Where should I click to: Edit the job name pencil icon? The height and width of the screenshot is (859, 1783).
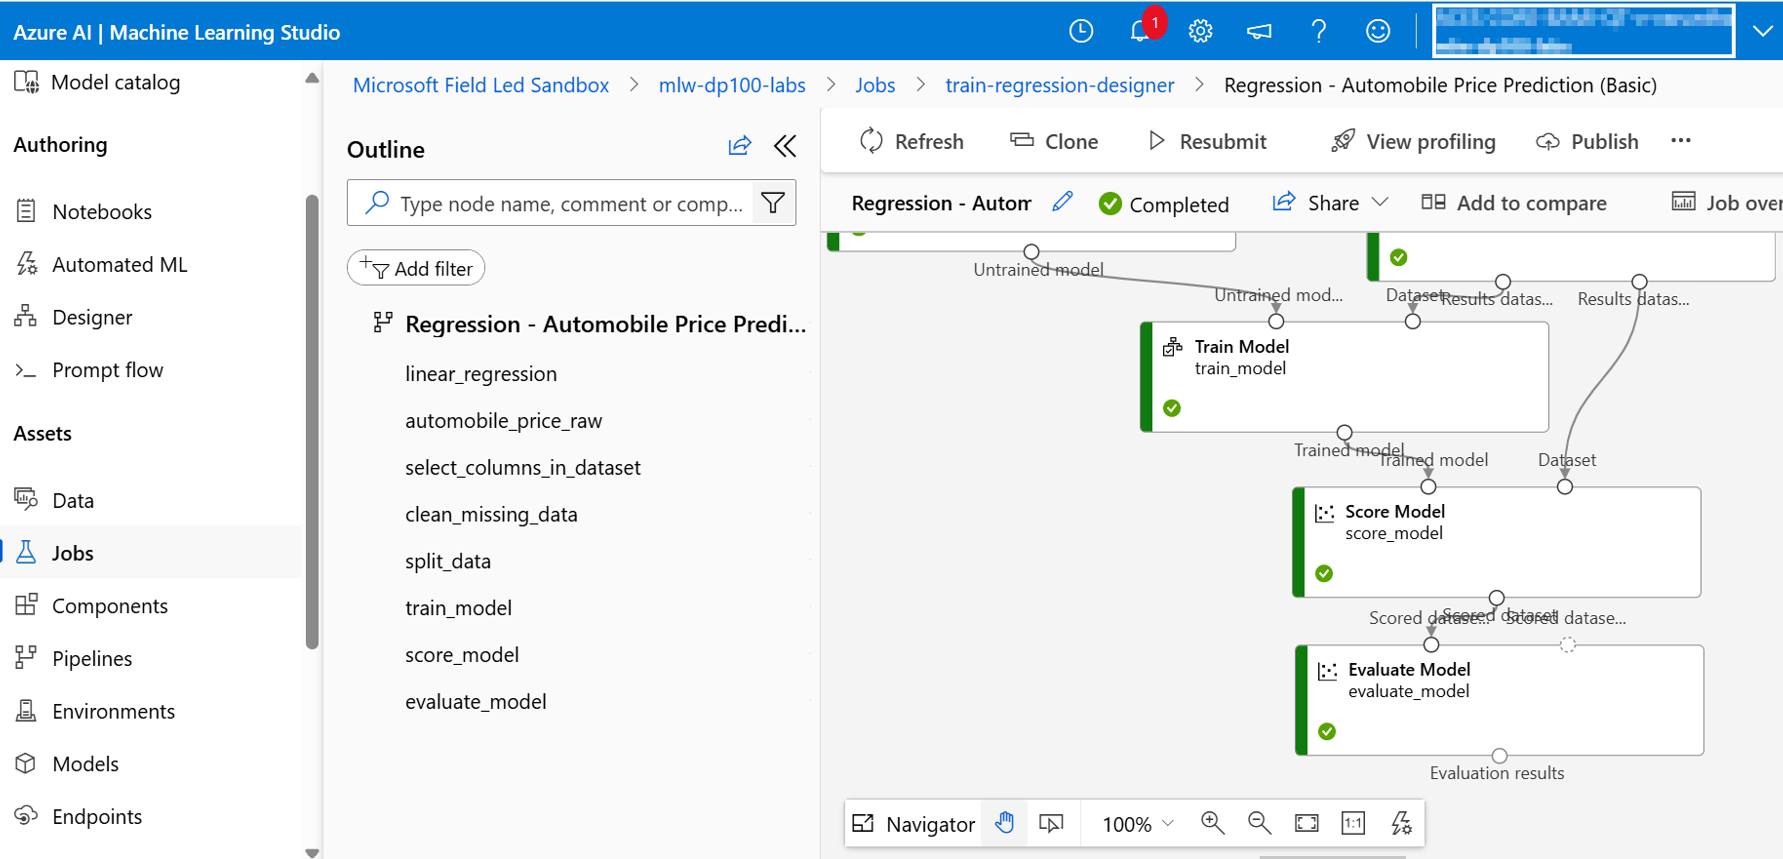1062,202
